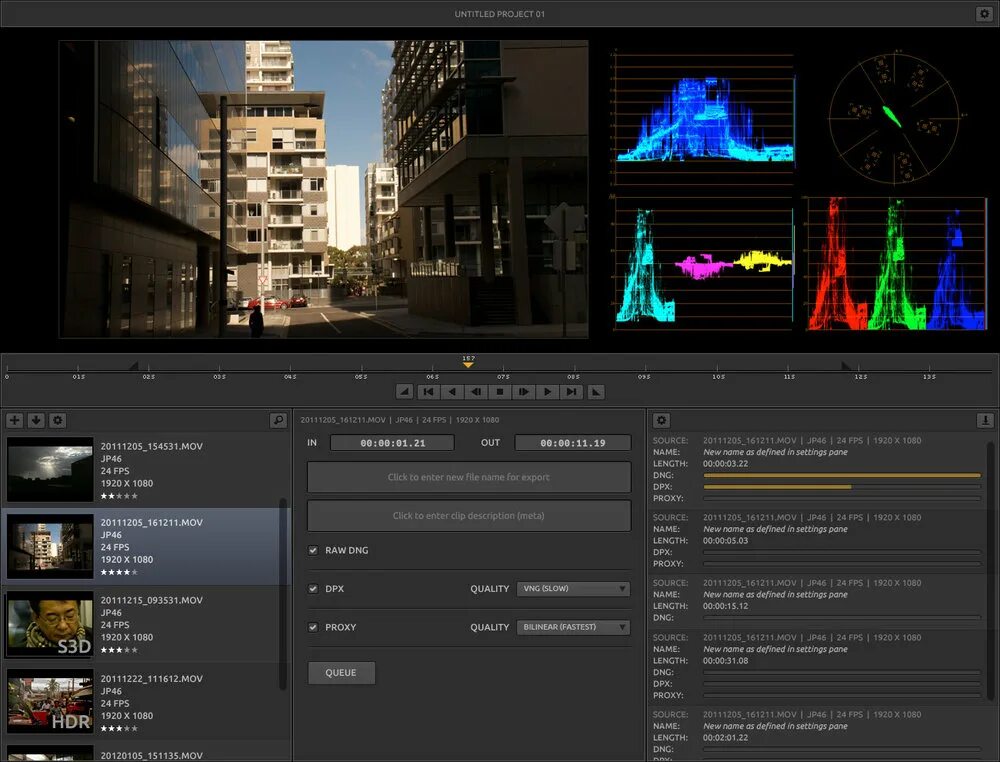This screenshot has width=1000, height=762.
Task: Click the OUT timecode field
Action: click(573, 443)
